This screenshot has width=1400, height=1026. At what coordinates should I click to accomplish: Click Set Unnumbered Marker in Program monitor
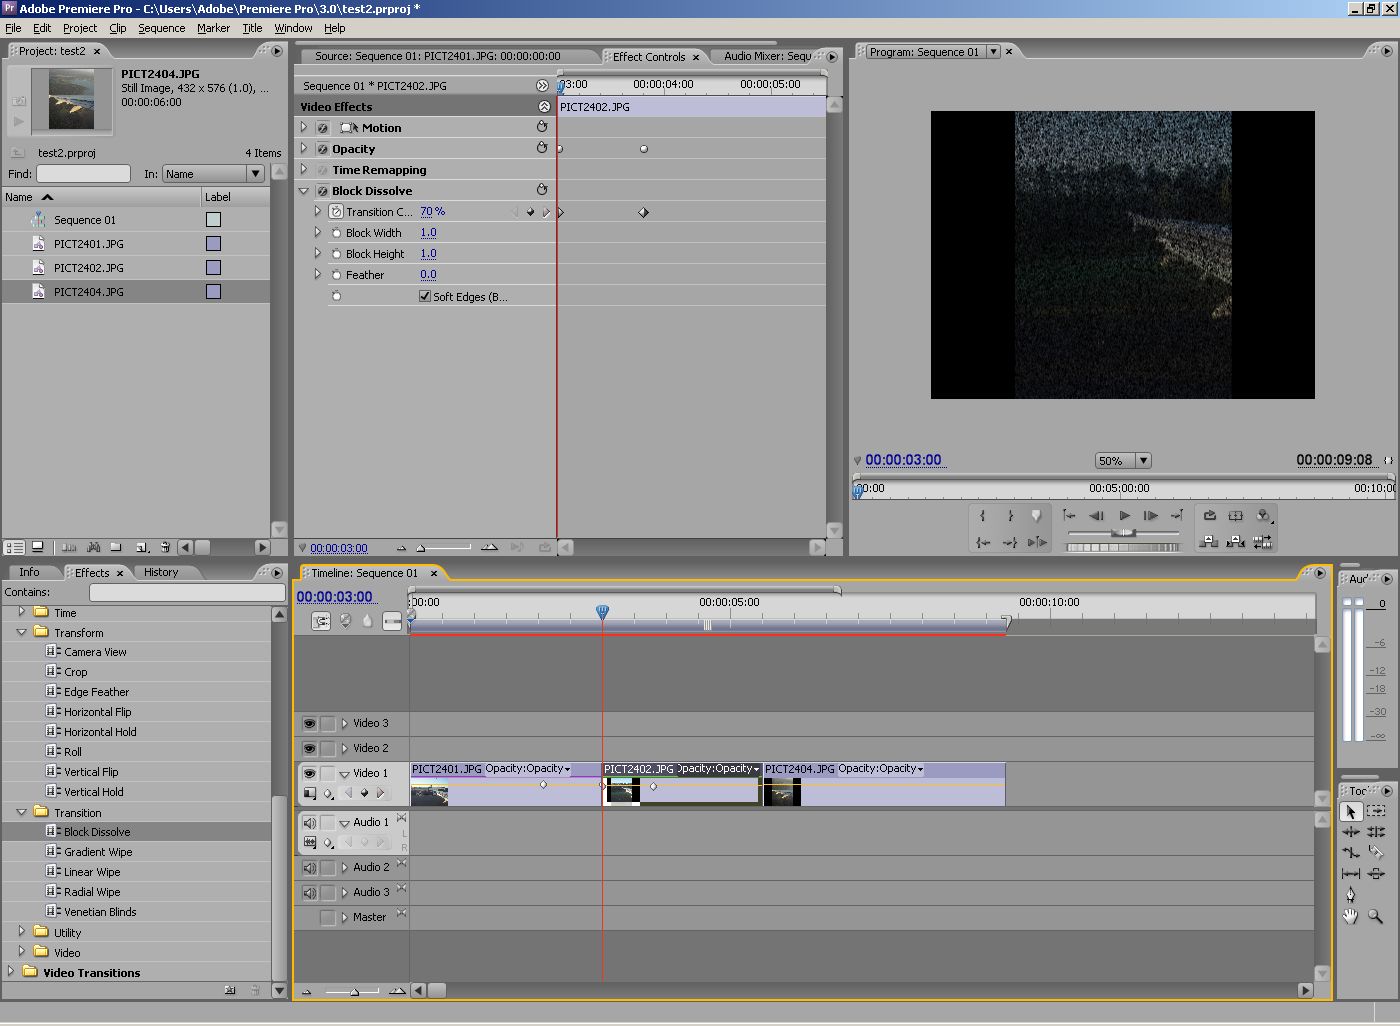point(1037,516)
